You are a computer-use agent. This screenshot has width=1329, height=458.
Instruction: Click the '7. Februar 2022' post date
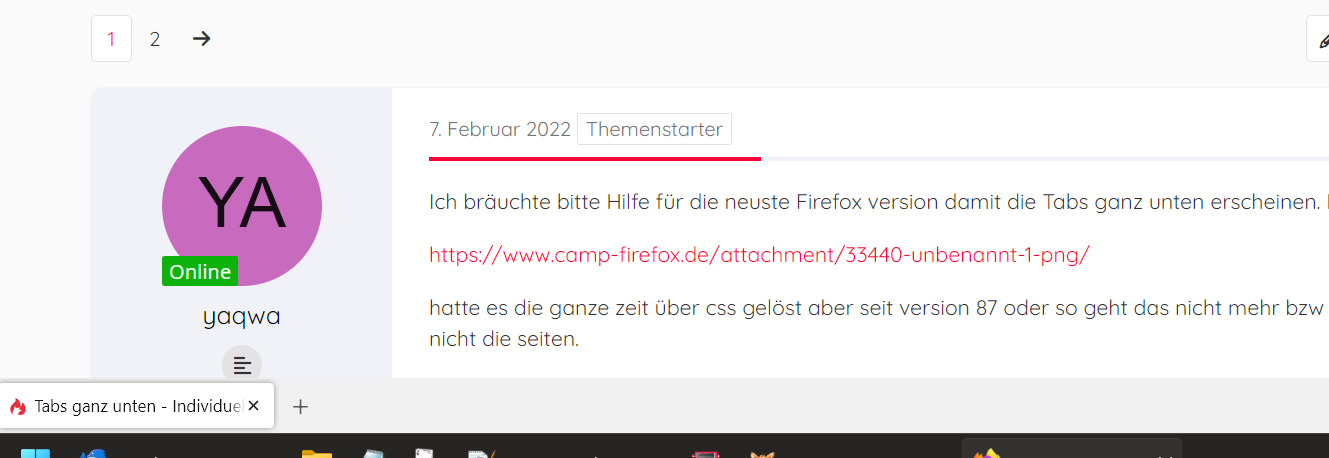tap(500, 129)
